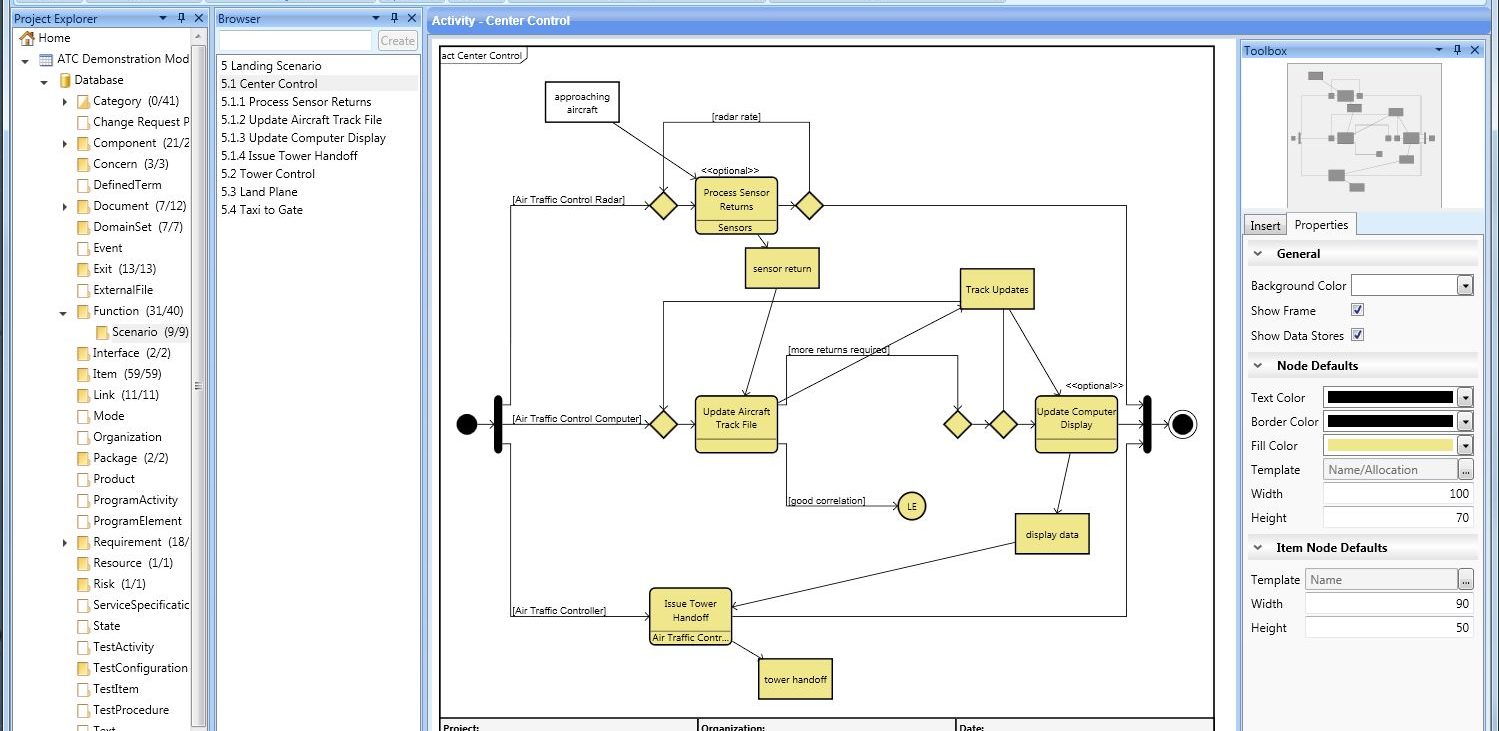Select the initial black start node
The height and width of the screenshot is (731, 1499).
pyautogui.click(x=467, y=424)
